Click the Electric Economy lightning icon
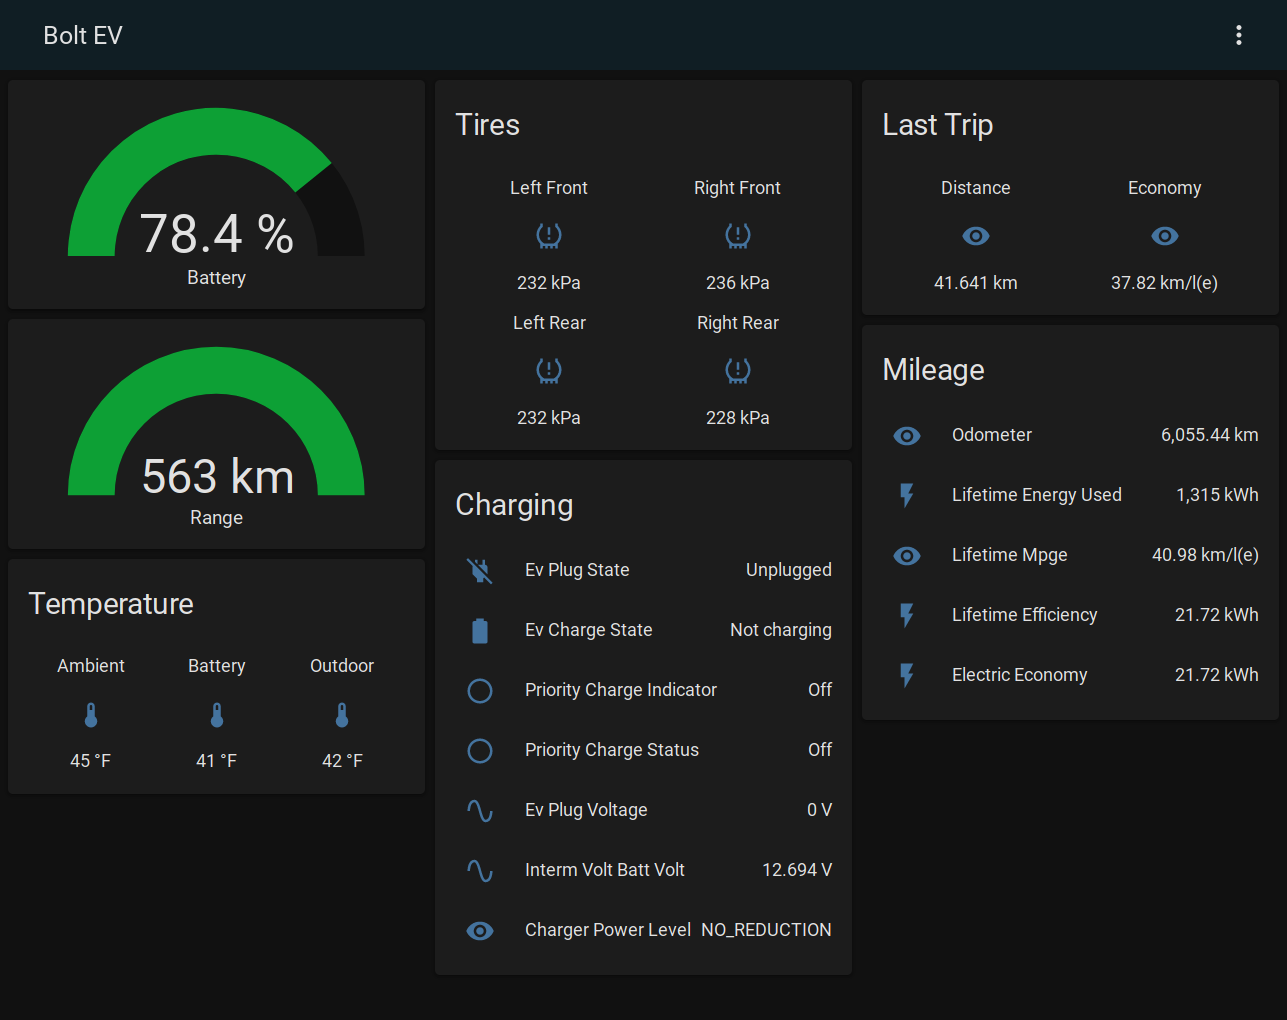1287x1020 pixels. coord(907,675)
